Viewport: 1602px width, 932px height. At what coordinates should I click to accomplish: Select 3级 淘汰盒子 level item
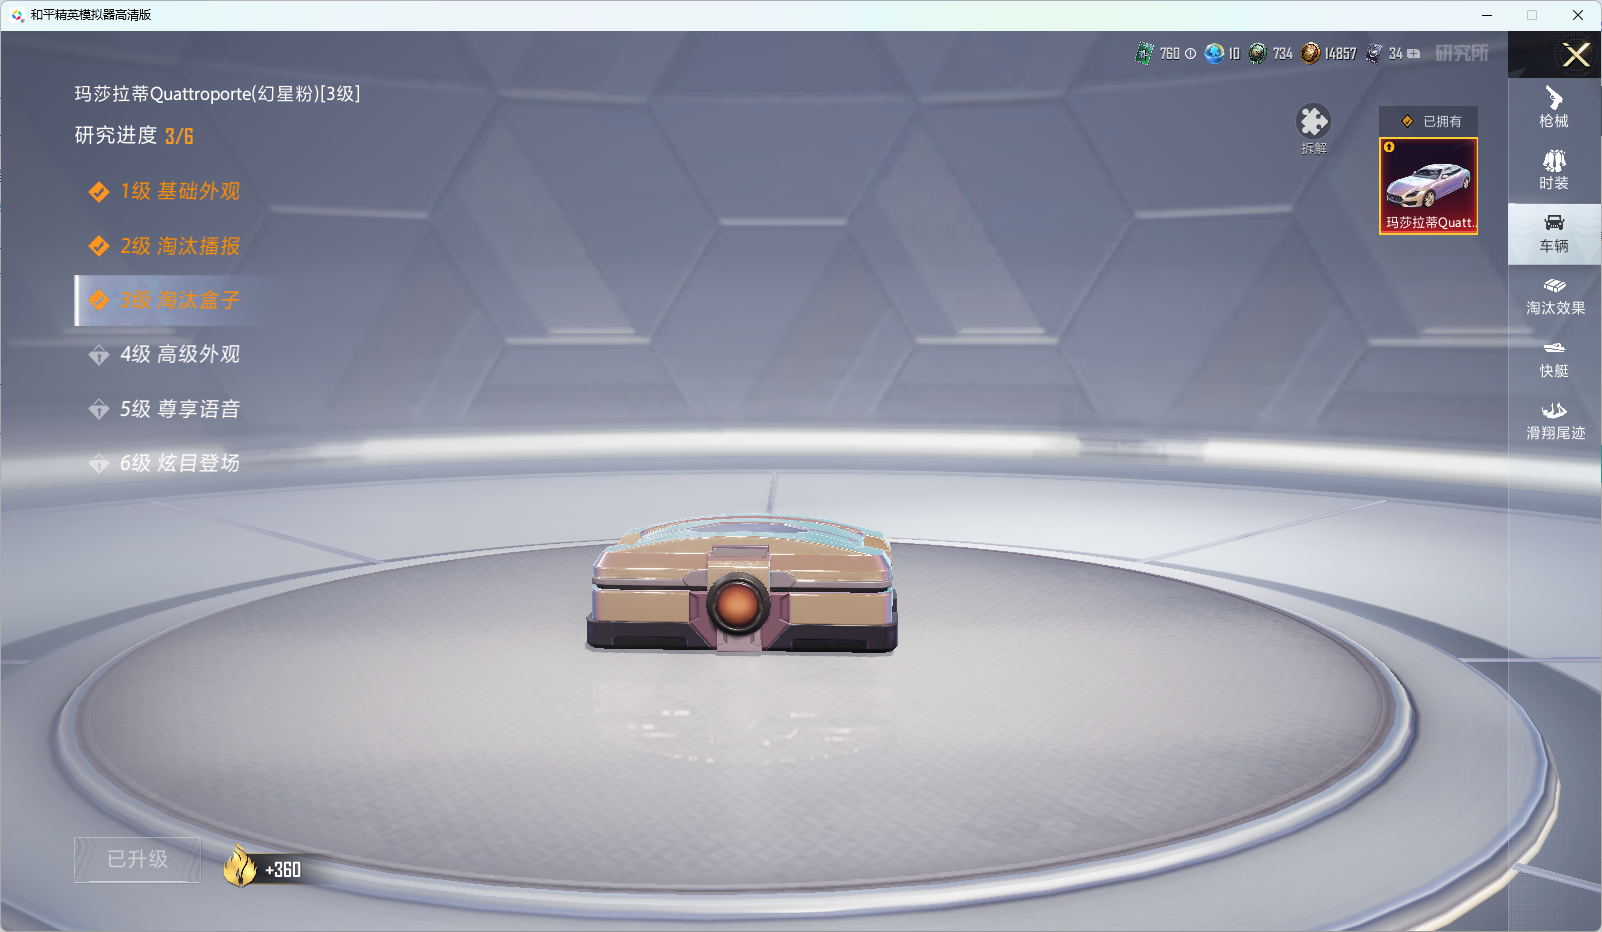point(179,300)
